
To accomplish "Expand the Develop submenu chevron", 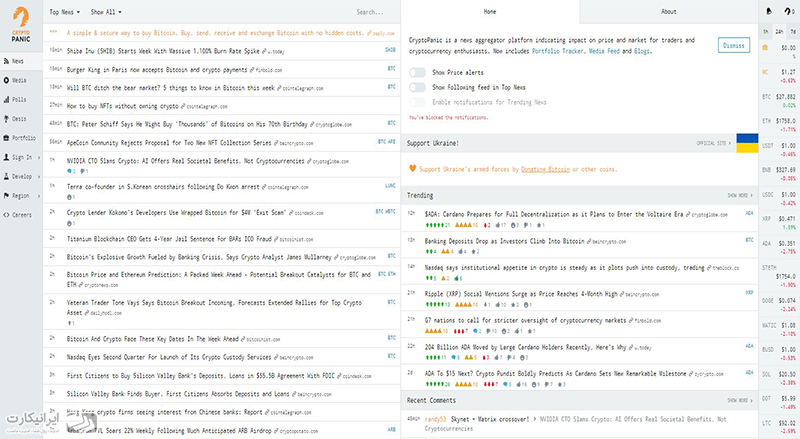I will click(39, 177).
